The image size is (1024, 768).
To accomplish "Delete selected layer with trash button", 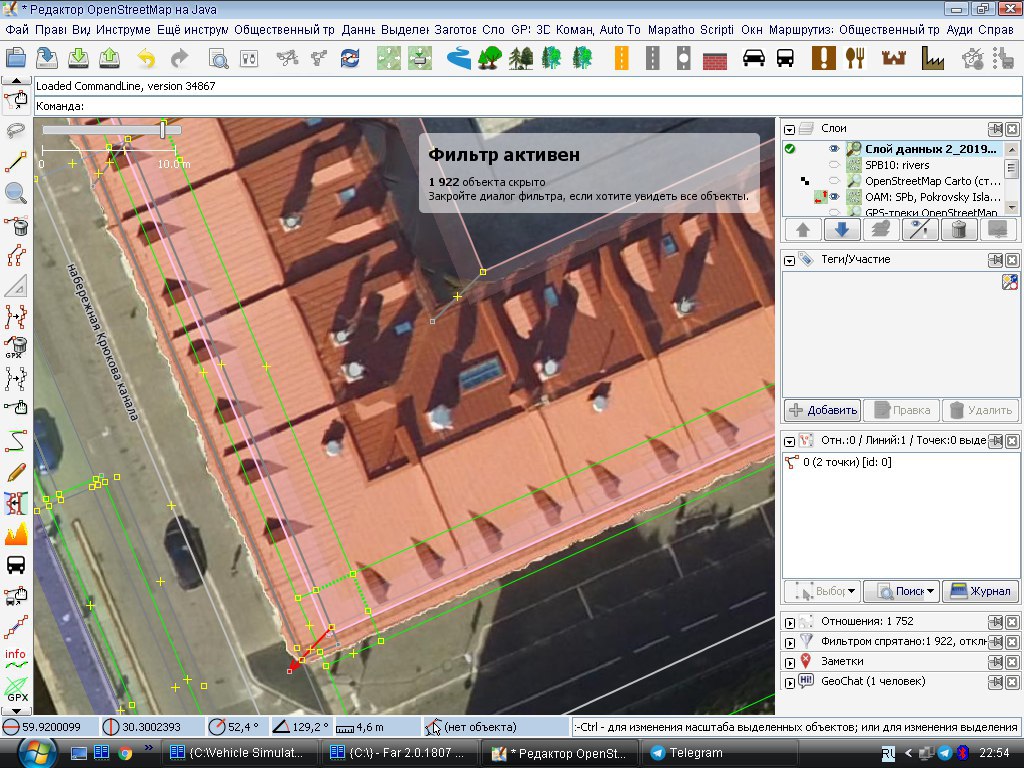I will click(959, 230).
